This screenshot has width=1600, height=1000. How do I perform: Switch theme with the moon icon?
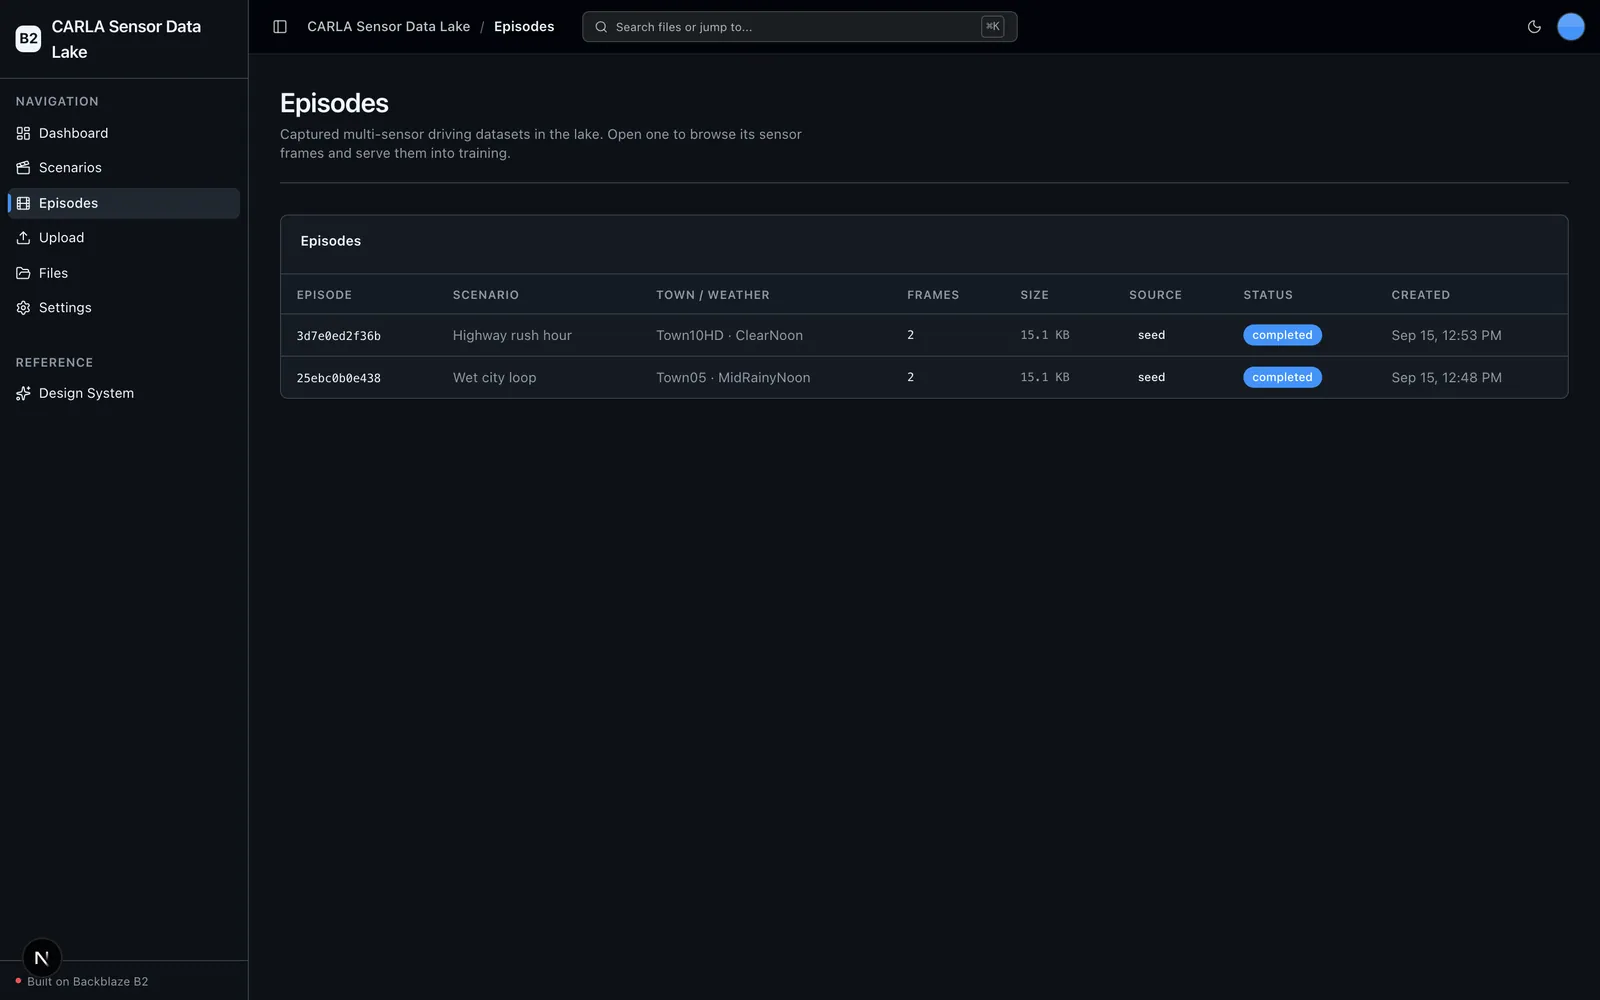1534,27
